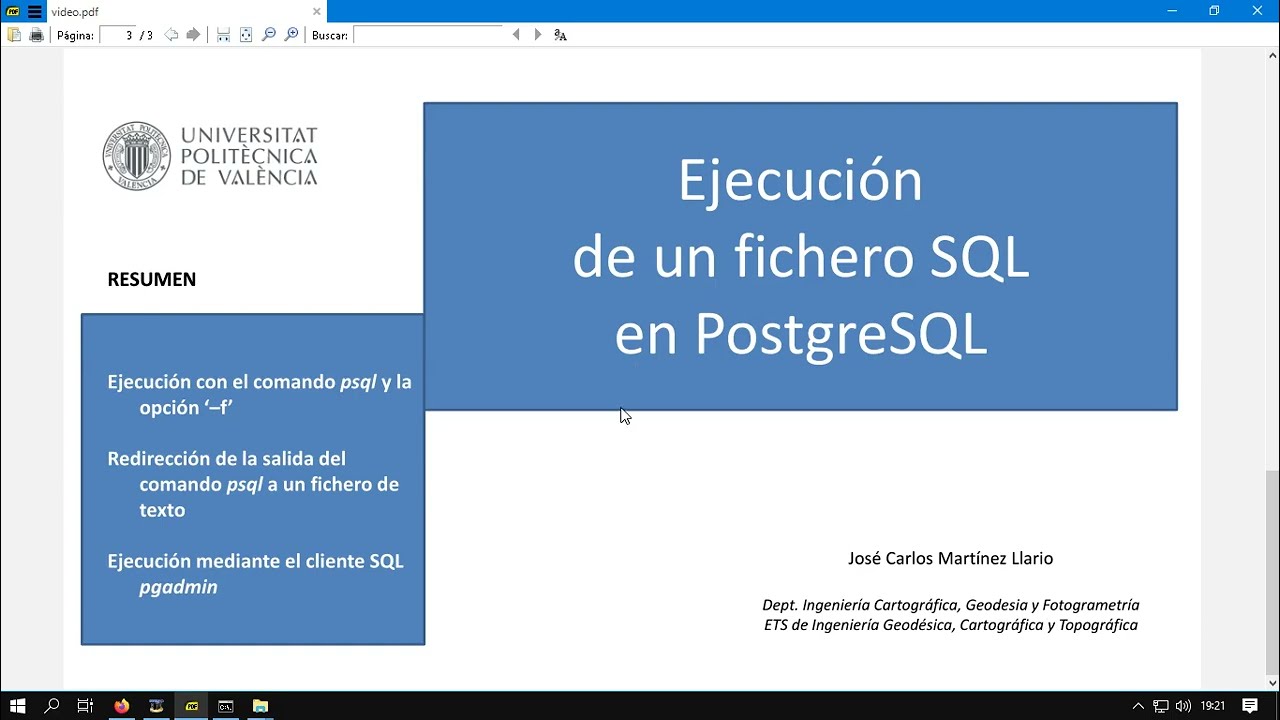Click the page number input field
Viewport: 1280px width, 720px height.
(117, 35)
